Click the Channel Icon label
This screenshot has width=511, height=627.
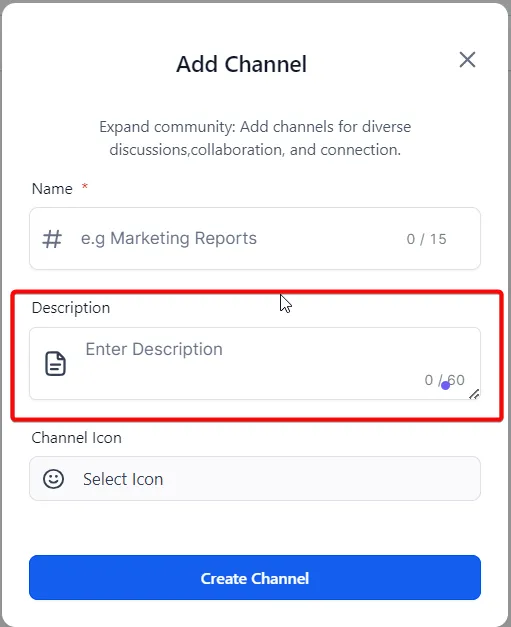76,438
